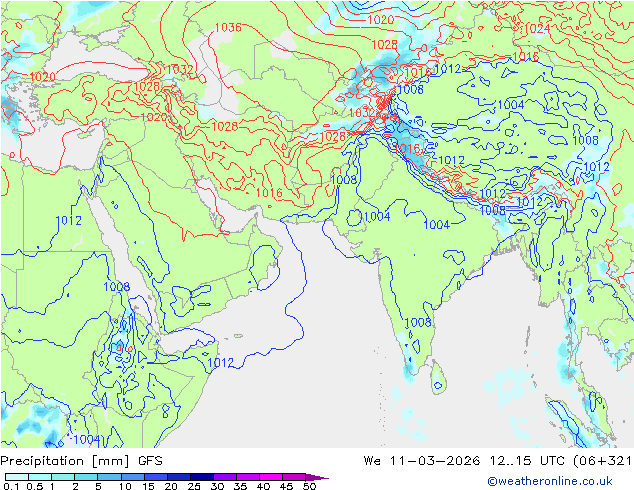Click the blue '1008' label over Pakistan

344,179
